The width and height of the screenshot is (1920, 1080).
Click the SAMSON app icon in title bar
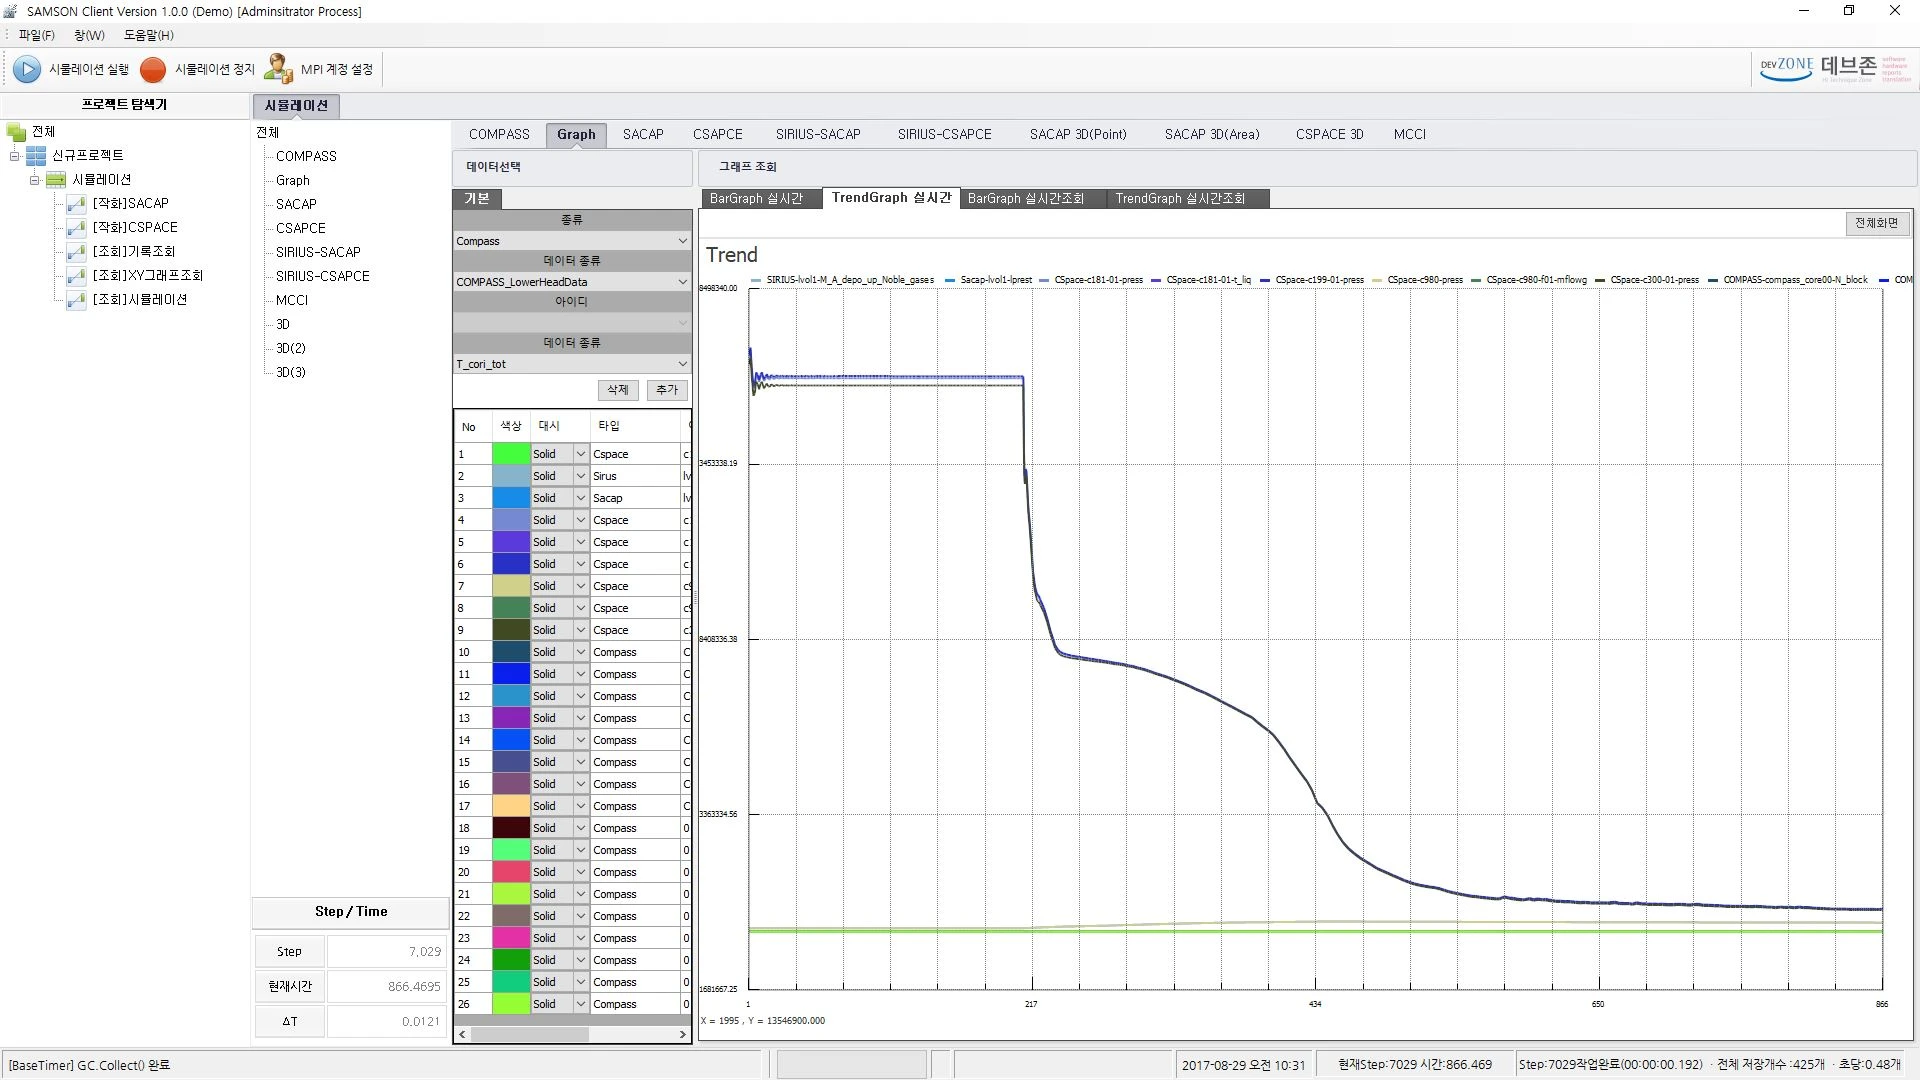pyautogui.click(x=11, y=11)
